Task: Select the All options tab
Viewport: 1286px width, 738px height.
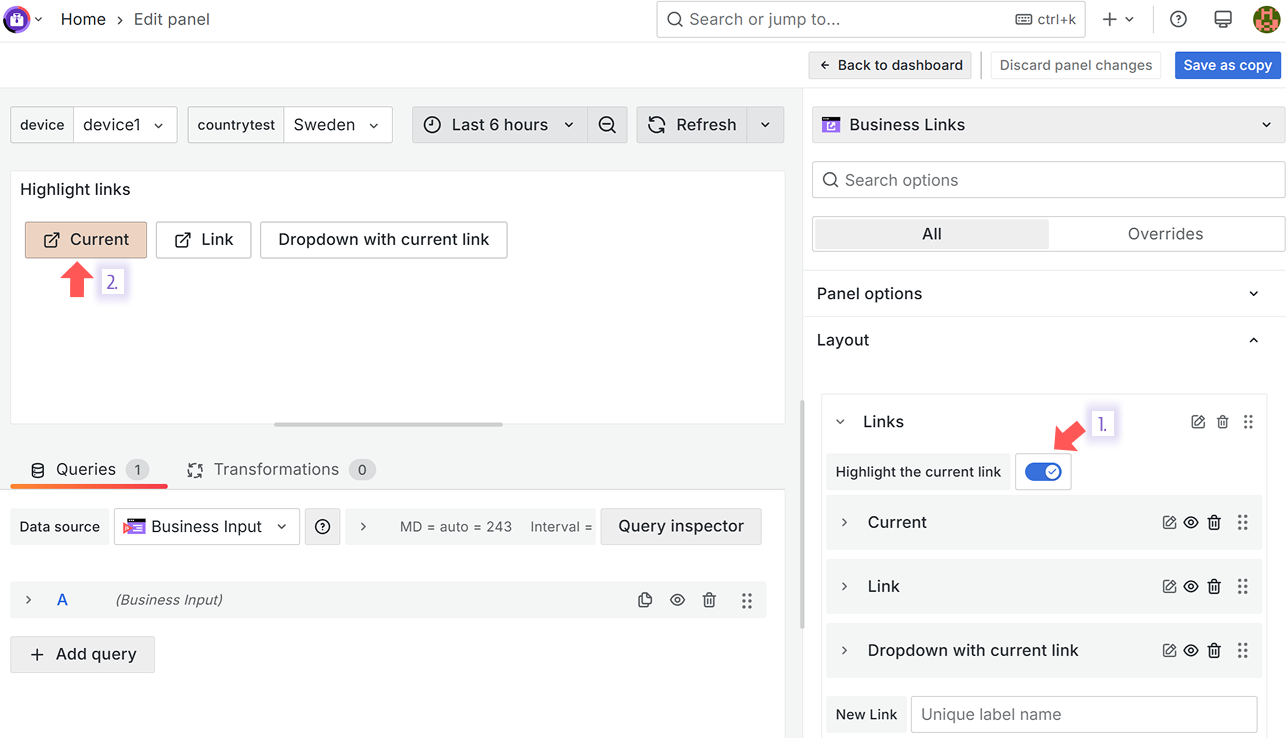Action: (932, 234)
